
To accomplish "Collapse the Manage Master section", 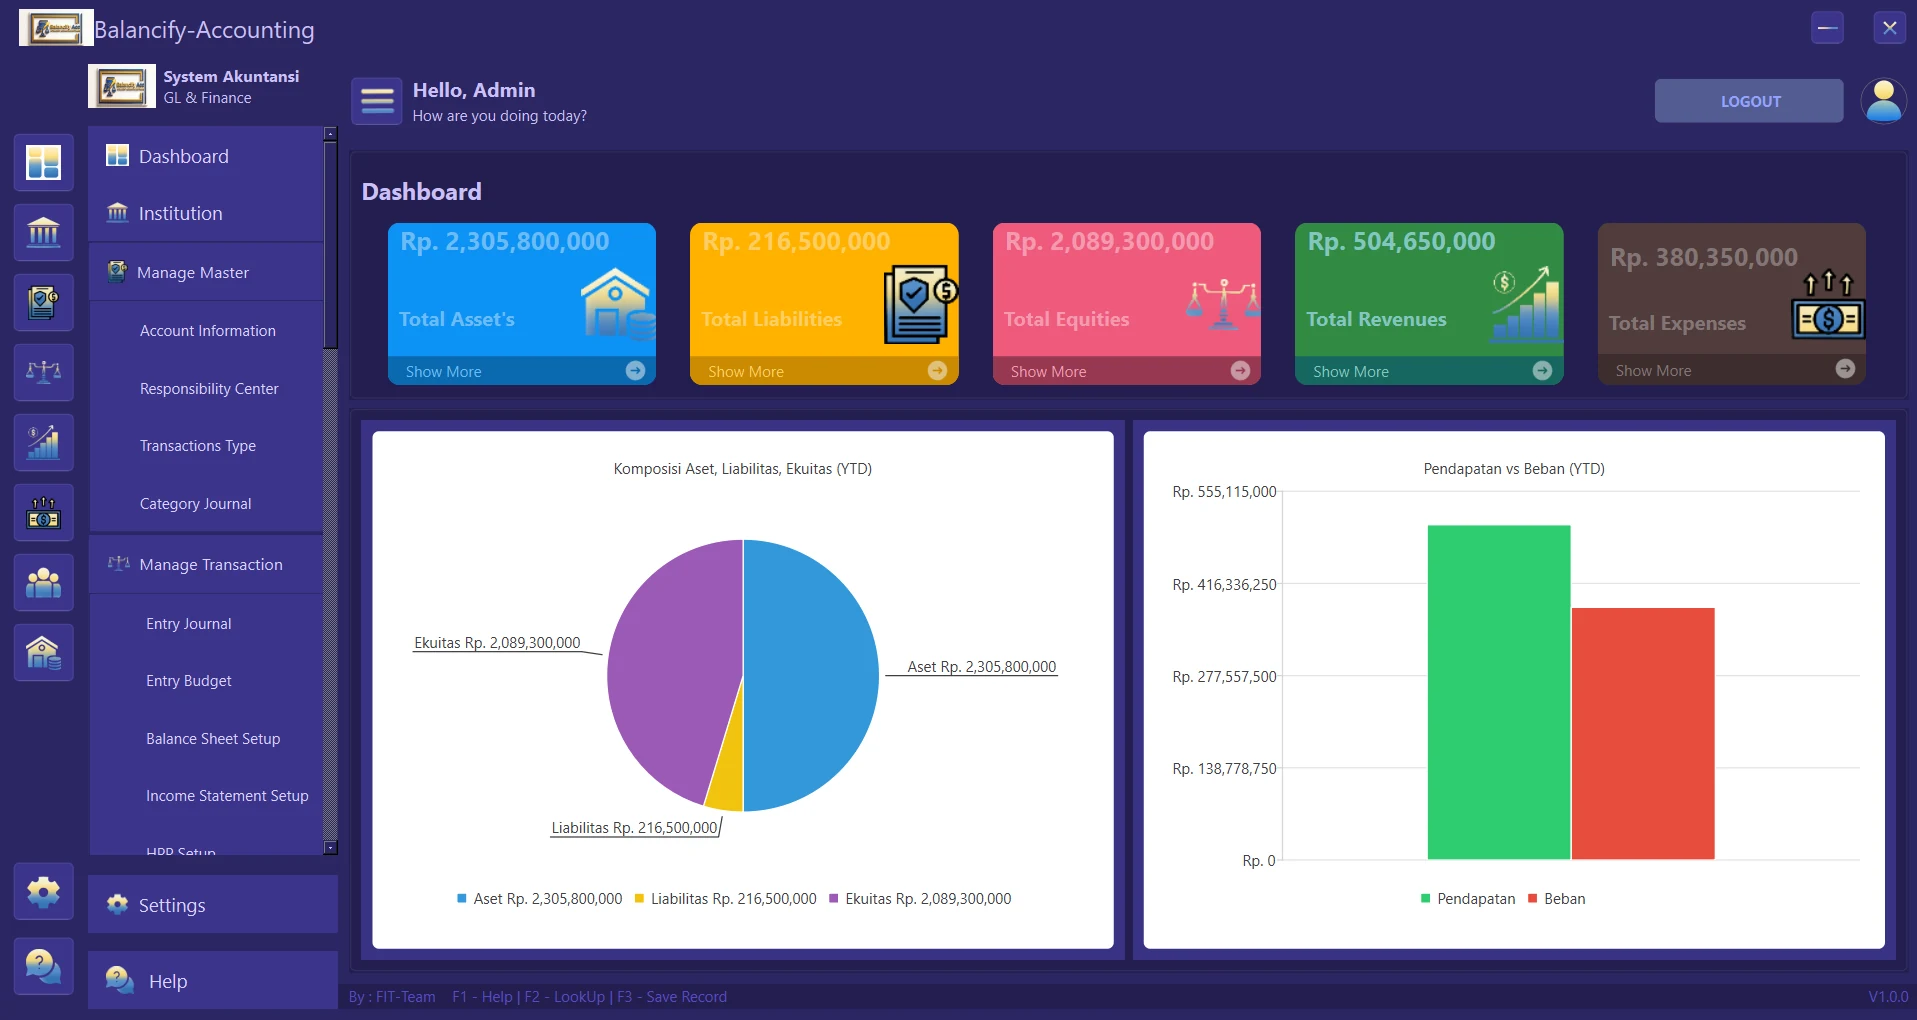I will point(206,272).
